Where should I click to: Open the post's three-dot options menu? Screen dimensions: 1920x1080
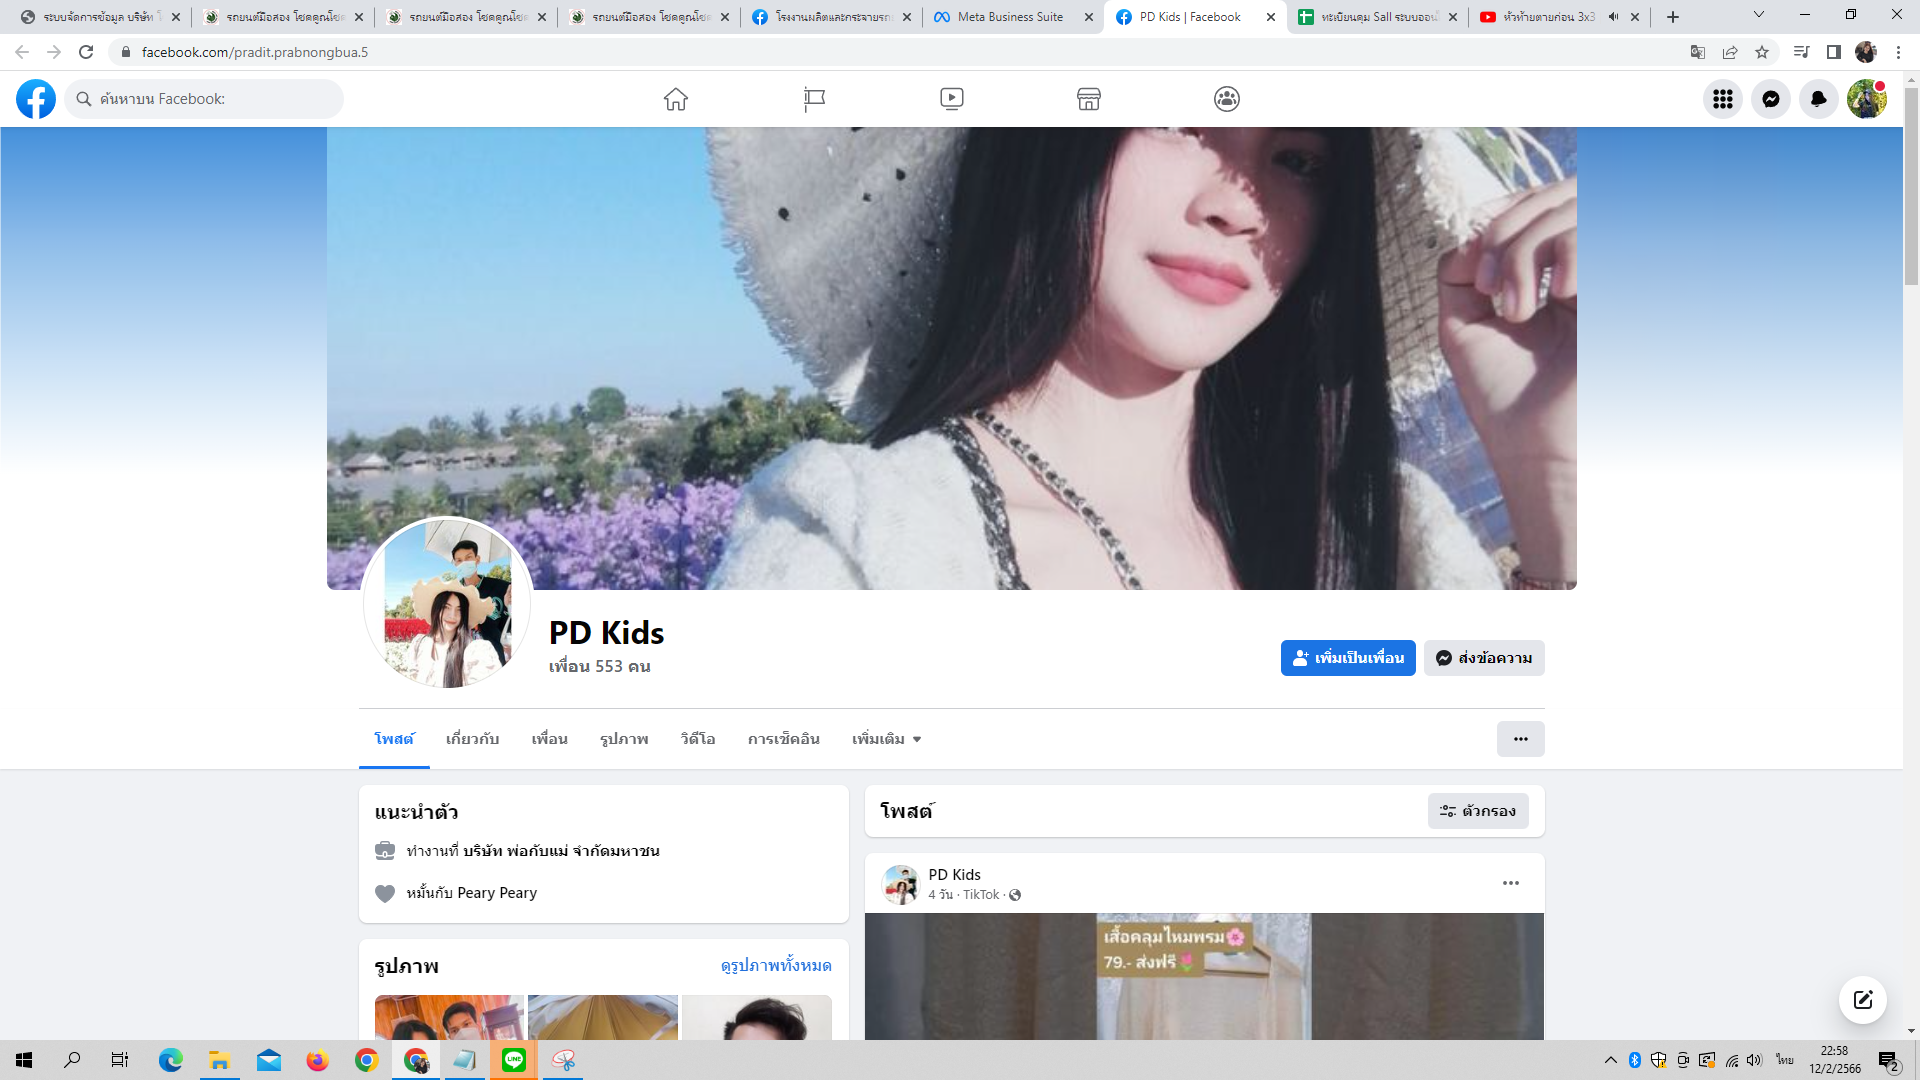coord(1511,883)
